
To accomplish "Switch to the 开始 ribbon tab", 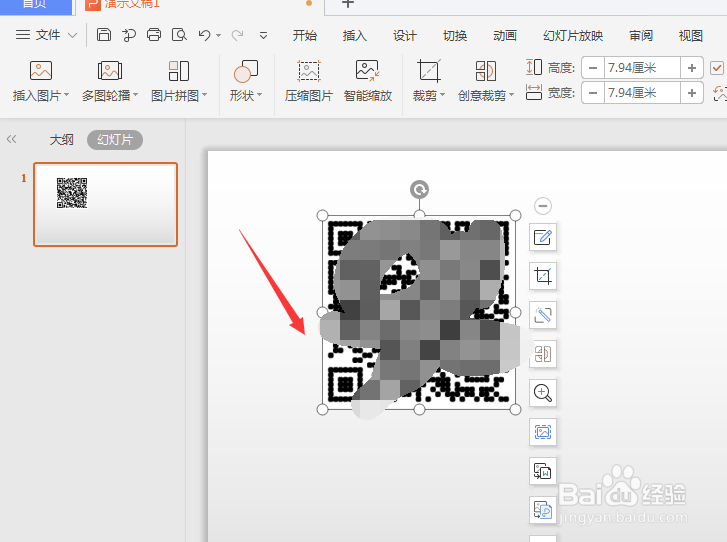I will [305, 36].
